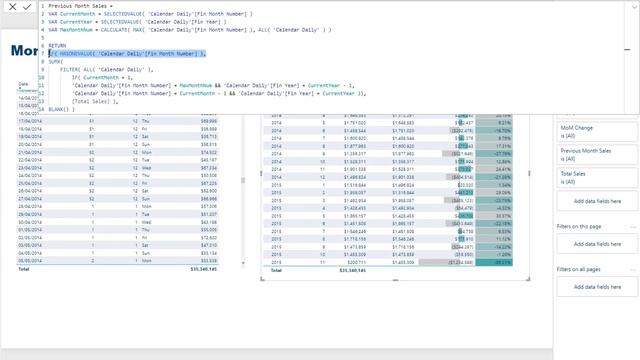The height and width of the screenshot is (360, 640).
Task: Click the highlighted IF( HASONEVALUE line in the formula
Action: (127, 53)
